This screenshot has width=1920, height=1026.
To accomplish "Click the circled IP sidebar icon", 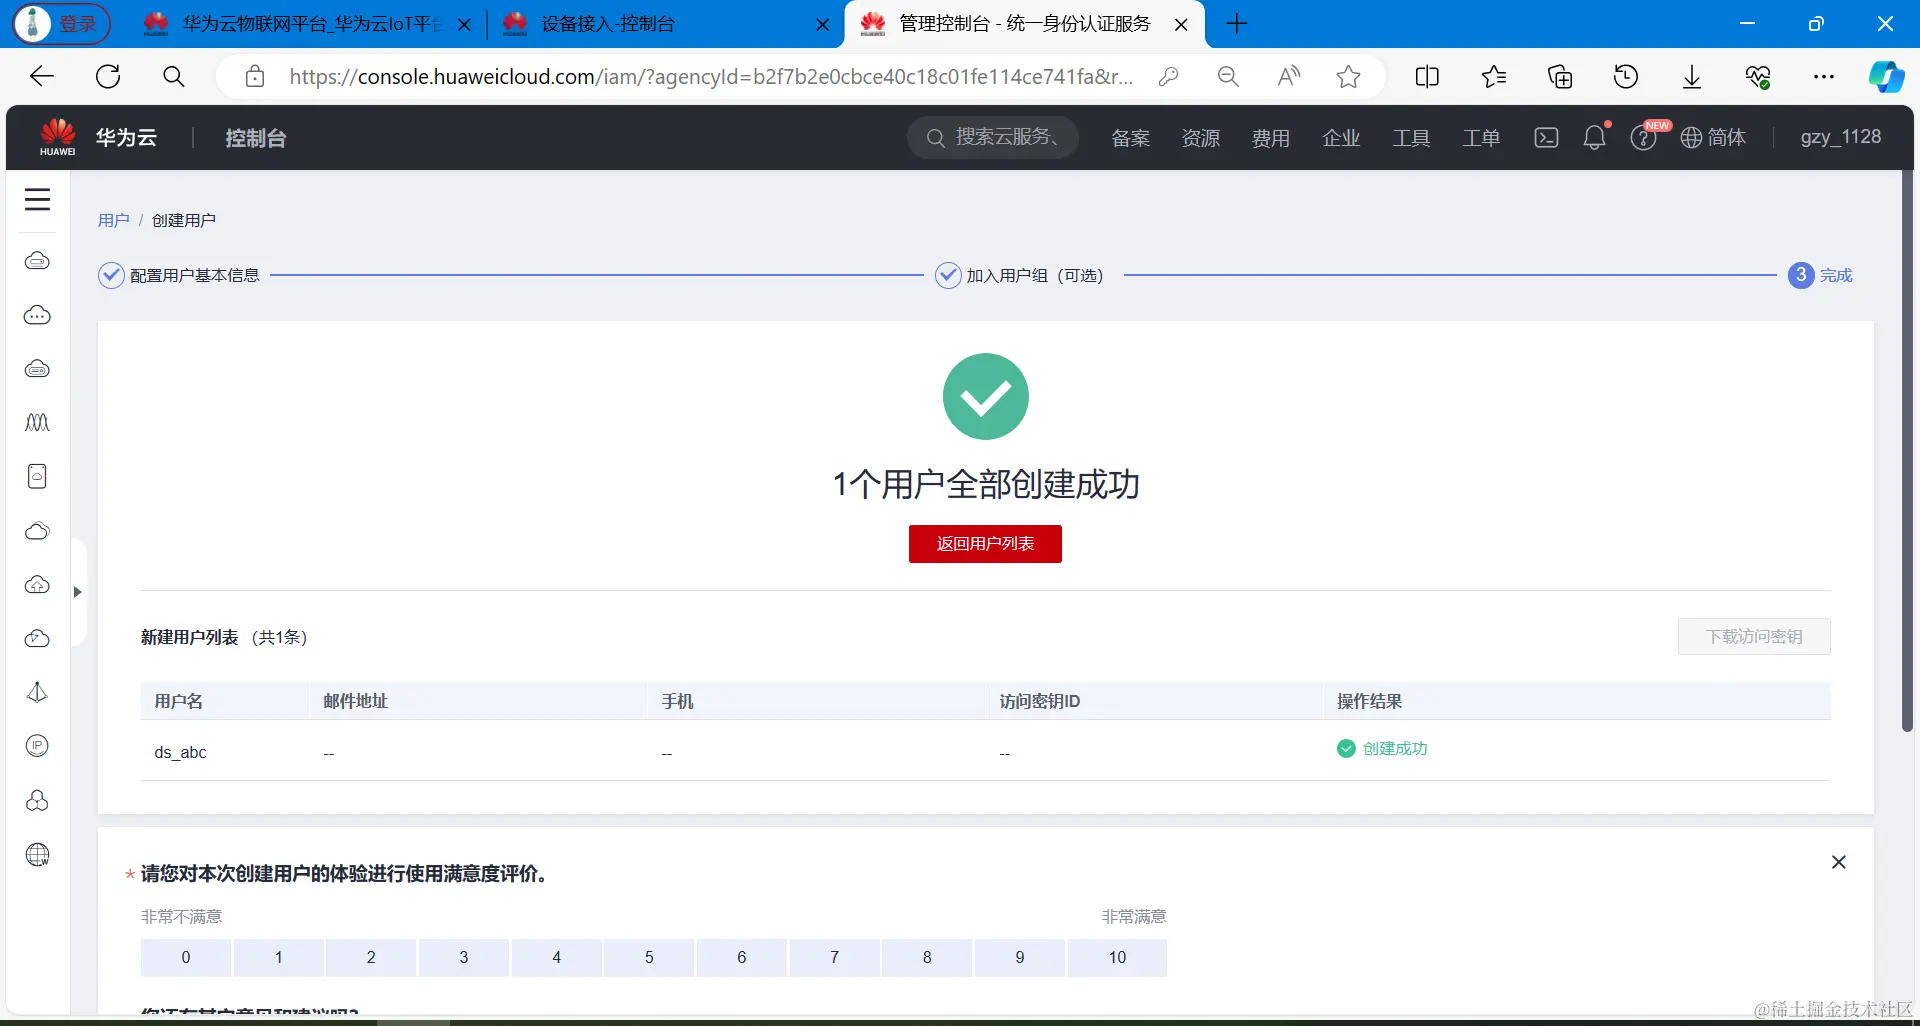I will point(37,746).
